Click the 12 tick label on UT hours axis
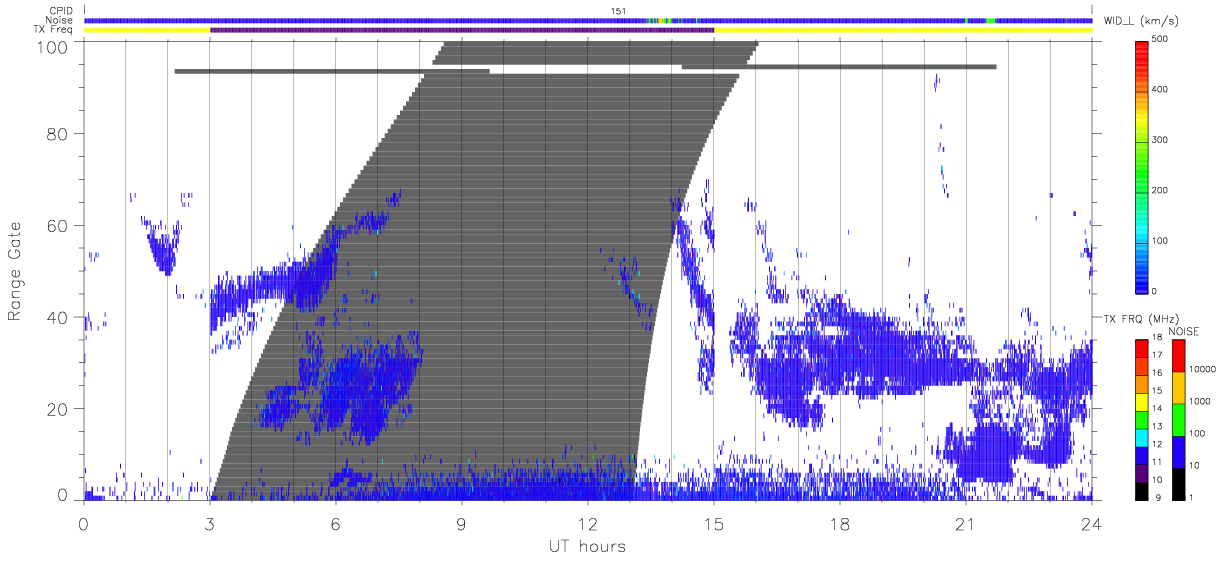This screenshot has height=567, width=1228. 587,524
